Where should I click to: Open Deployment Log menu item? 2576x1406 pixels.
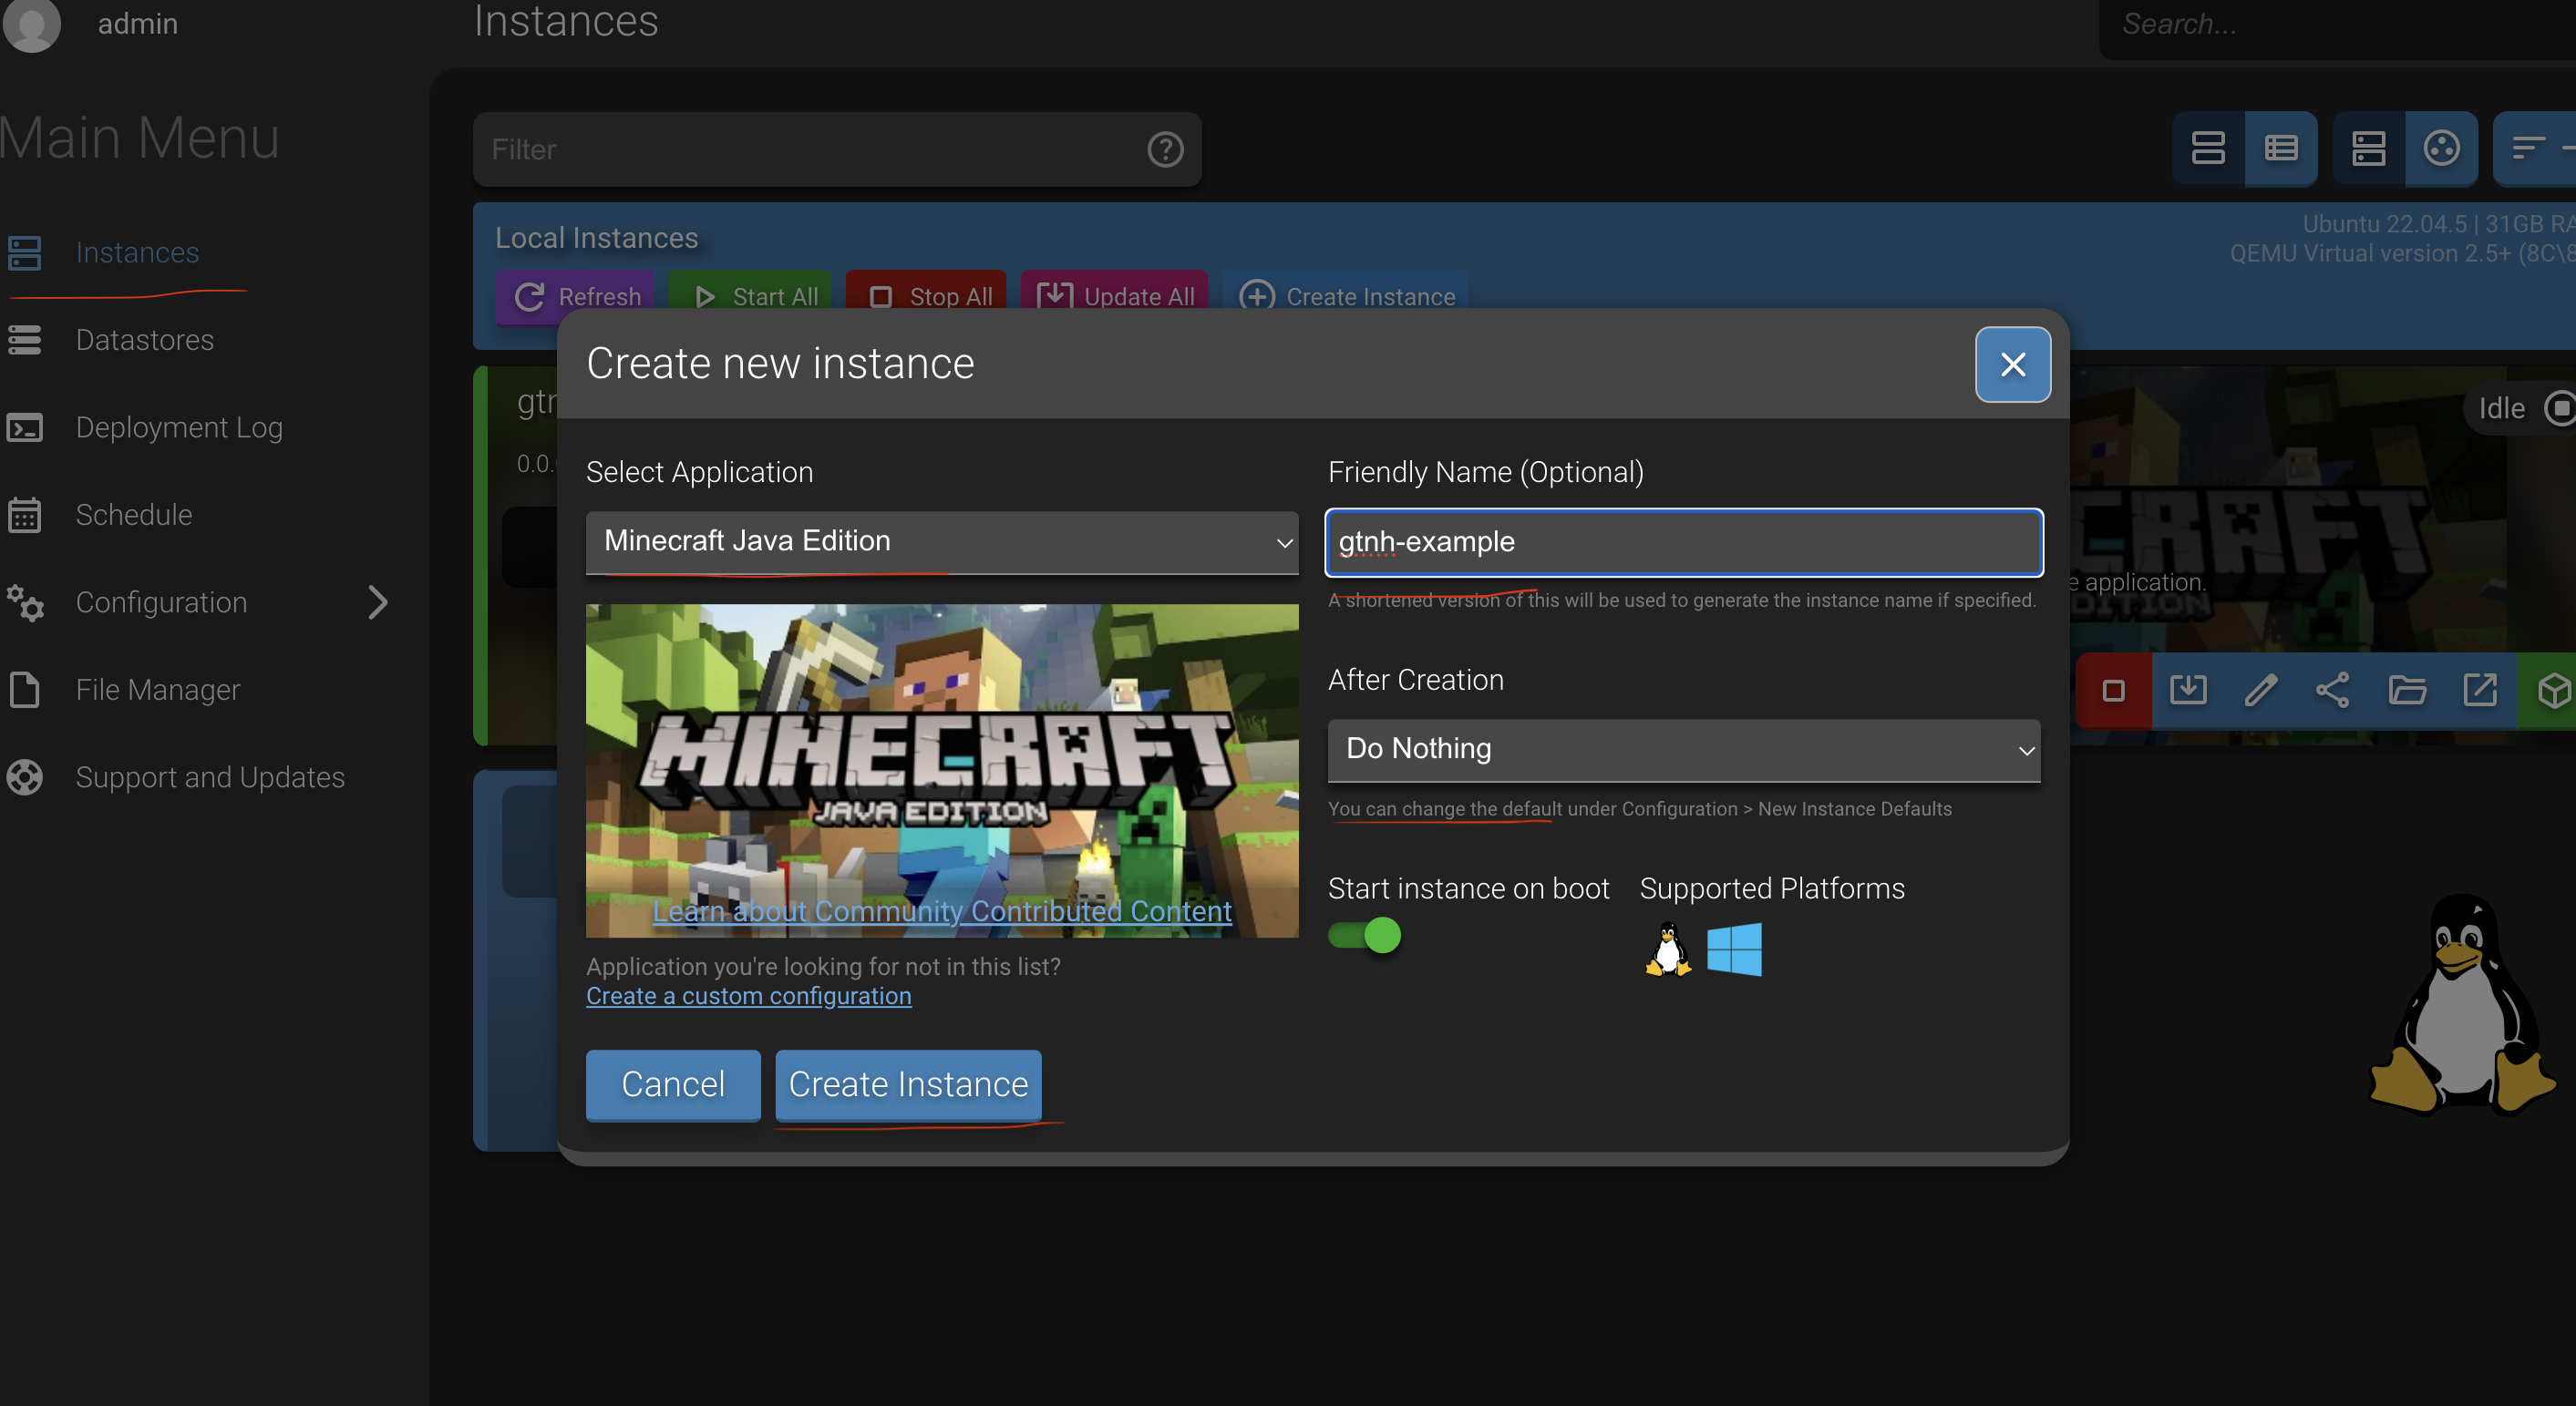[179, 428]
